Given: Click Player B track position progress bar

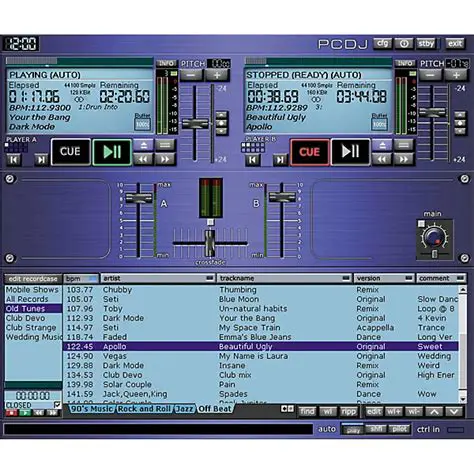Looking at the screenshot, I should (x=318, y=61).
